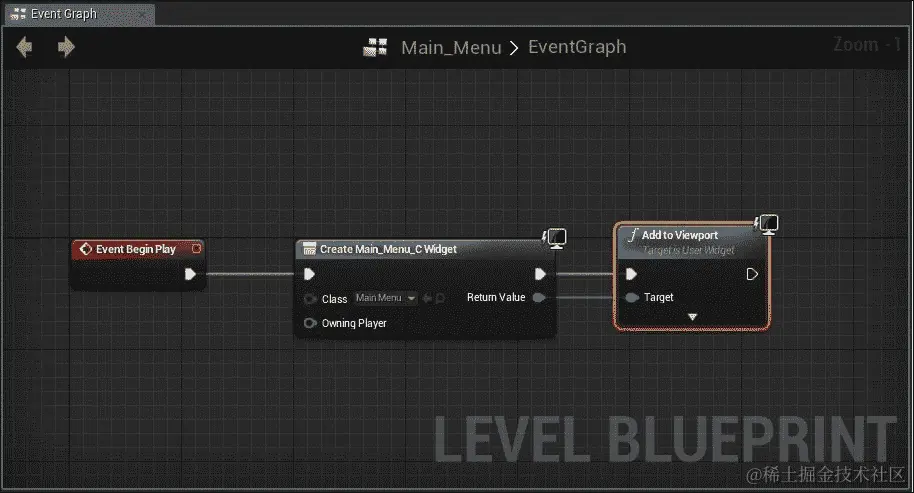Click the Owning Player input pin
The width and height of the screenshot is (914, 493).
310,323
